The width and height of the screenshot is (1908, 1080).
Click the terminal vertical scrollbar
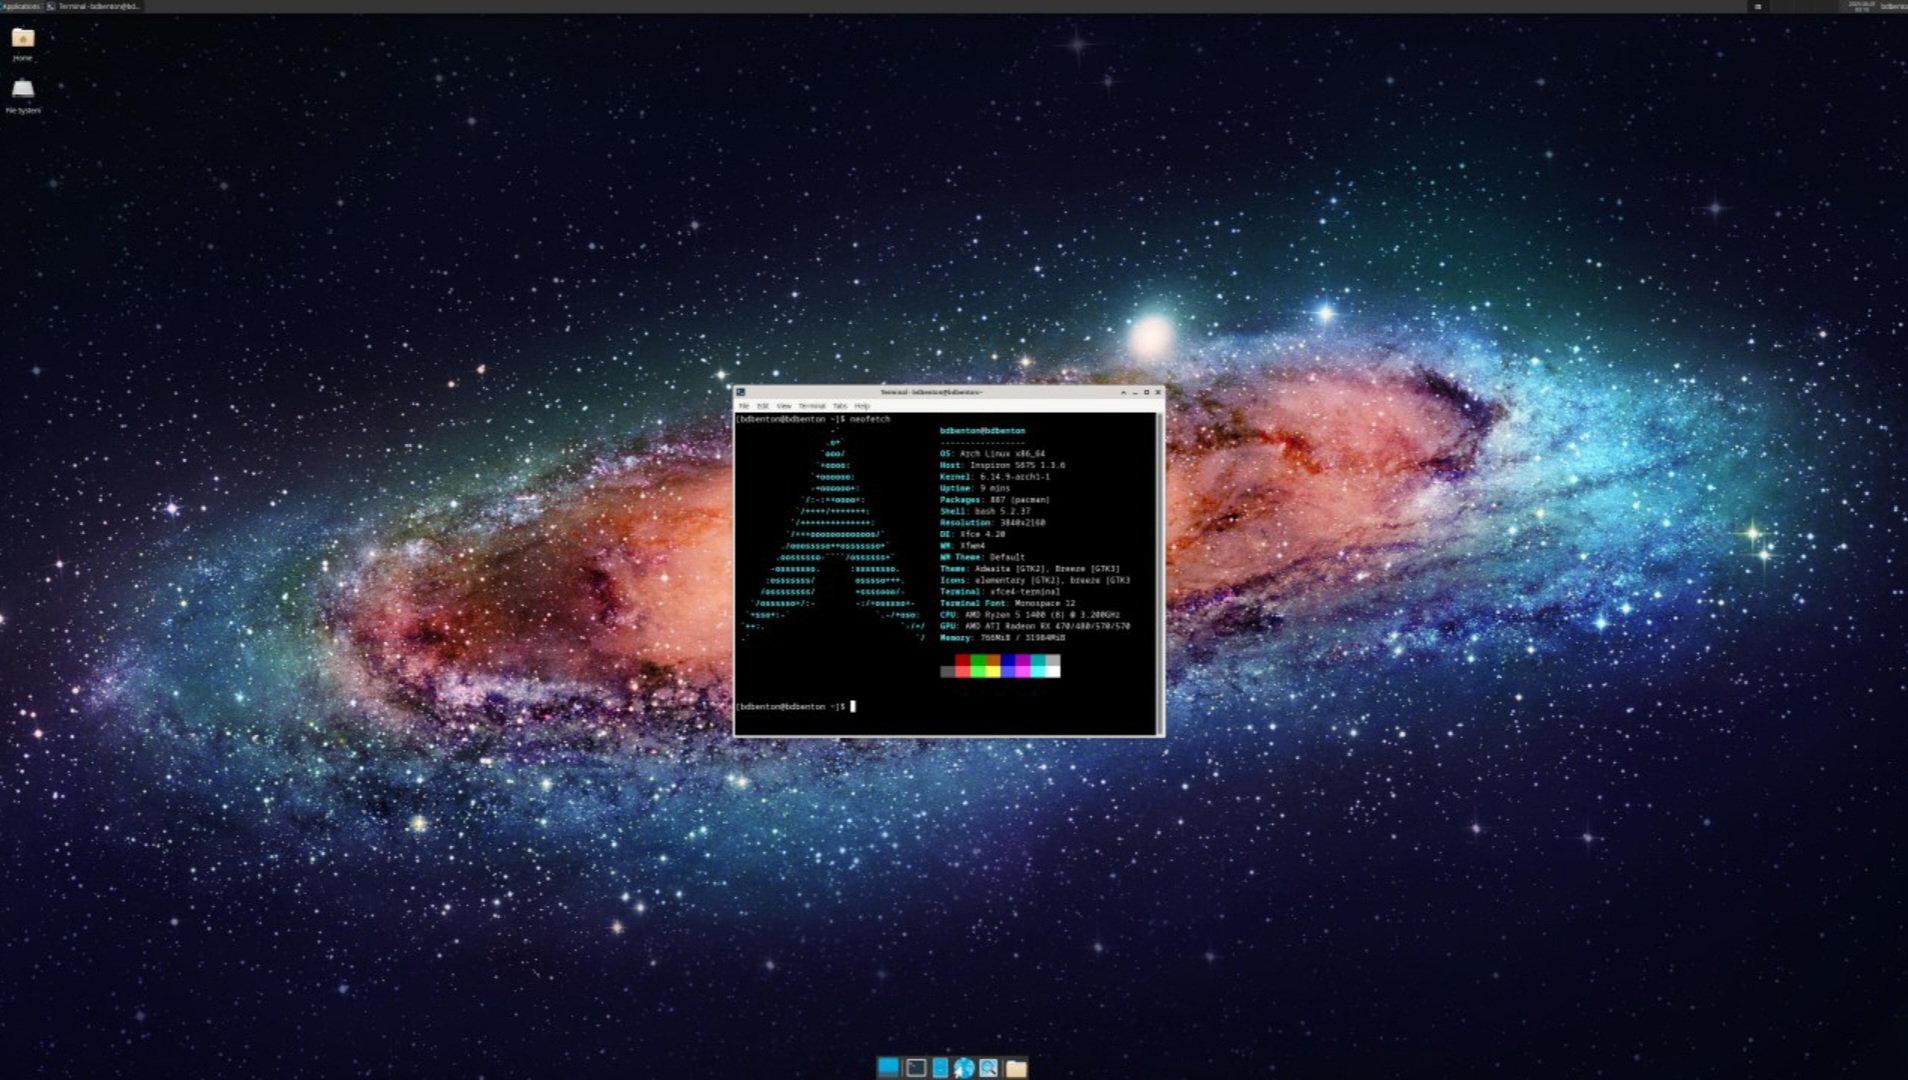(1160, 573)
